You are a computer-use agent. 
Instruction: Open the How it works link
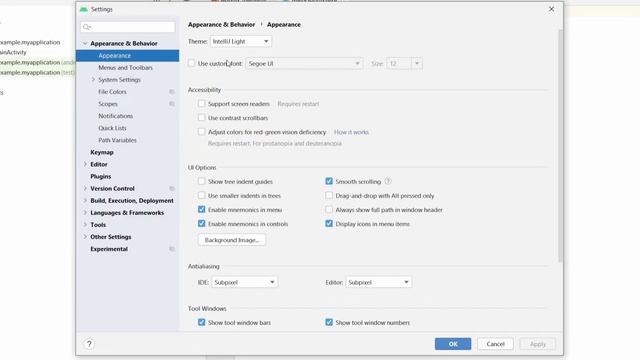pos(351,132)
